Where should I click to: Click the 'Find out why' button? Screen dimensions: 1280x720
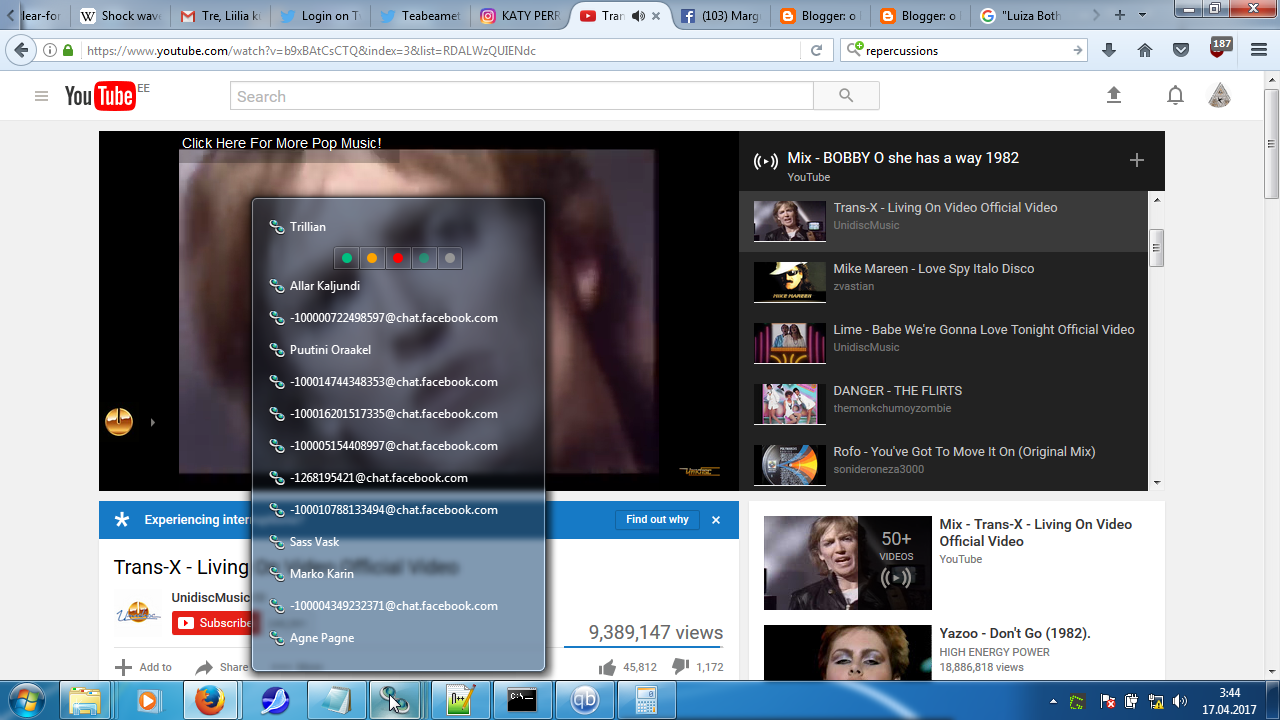tap(657, 520)
